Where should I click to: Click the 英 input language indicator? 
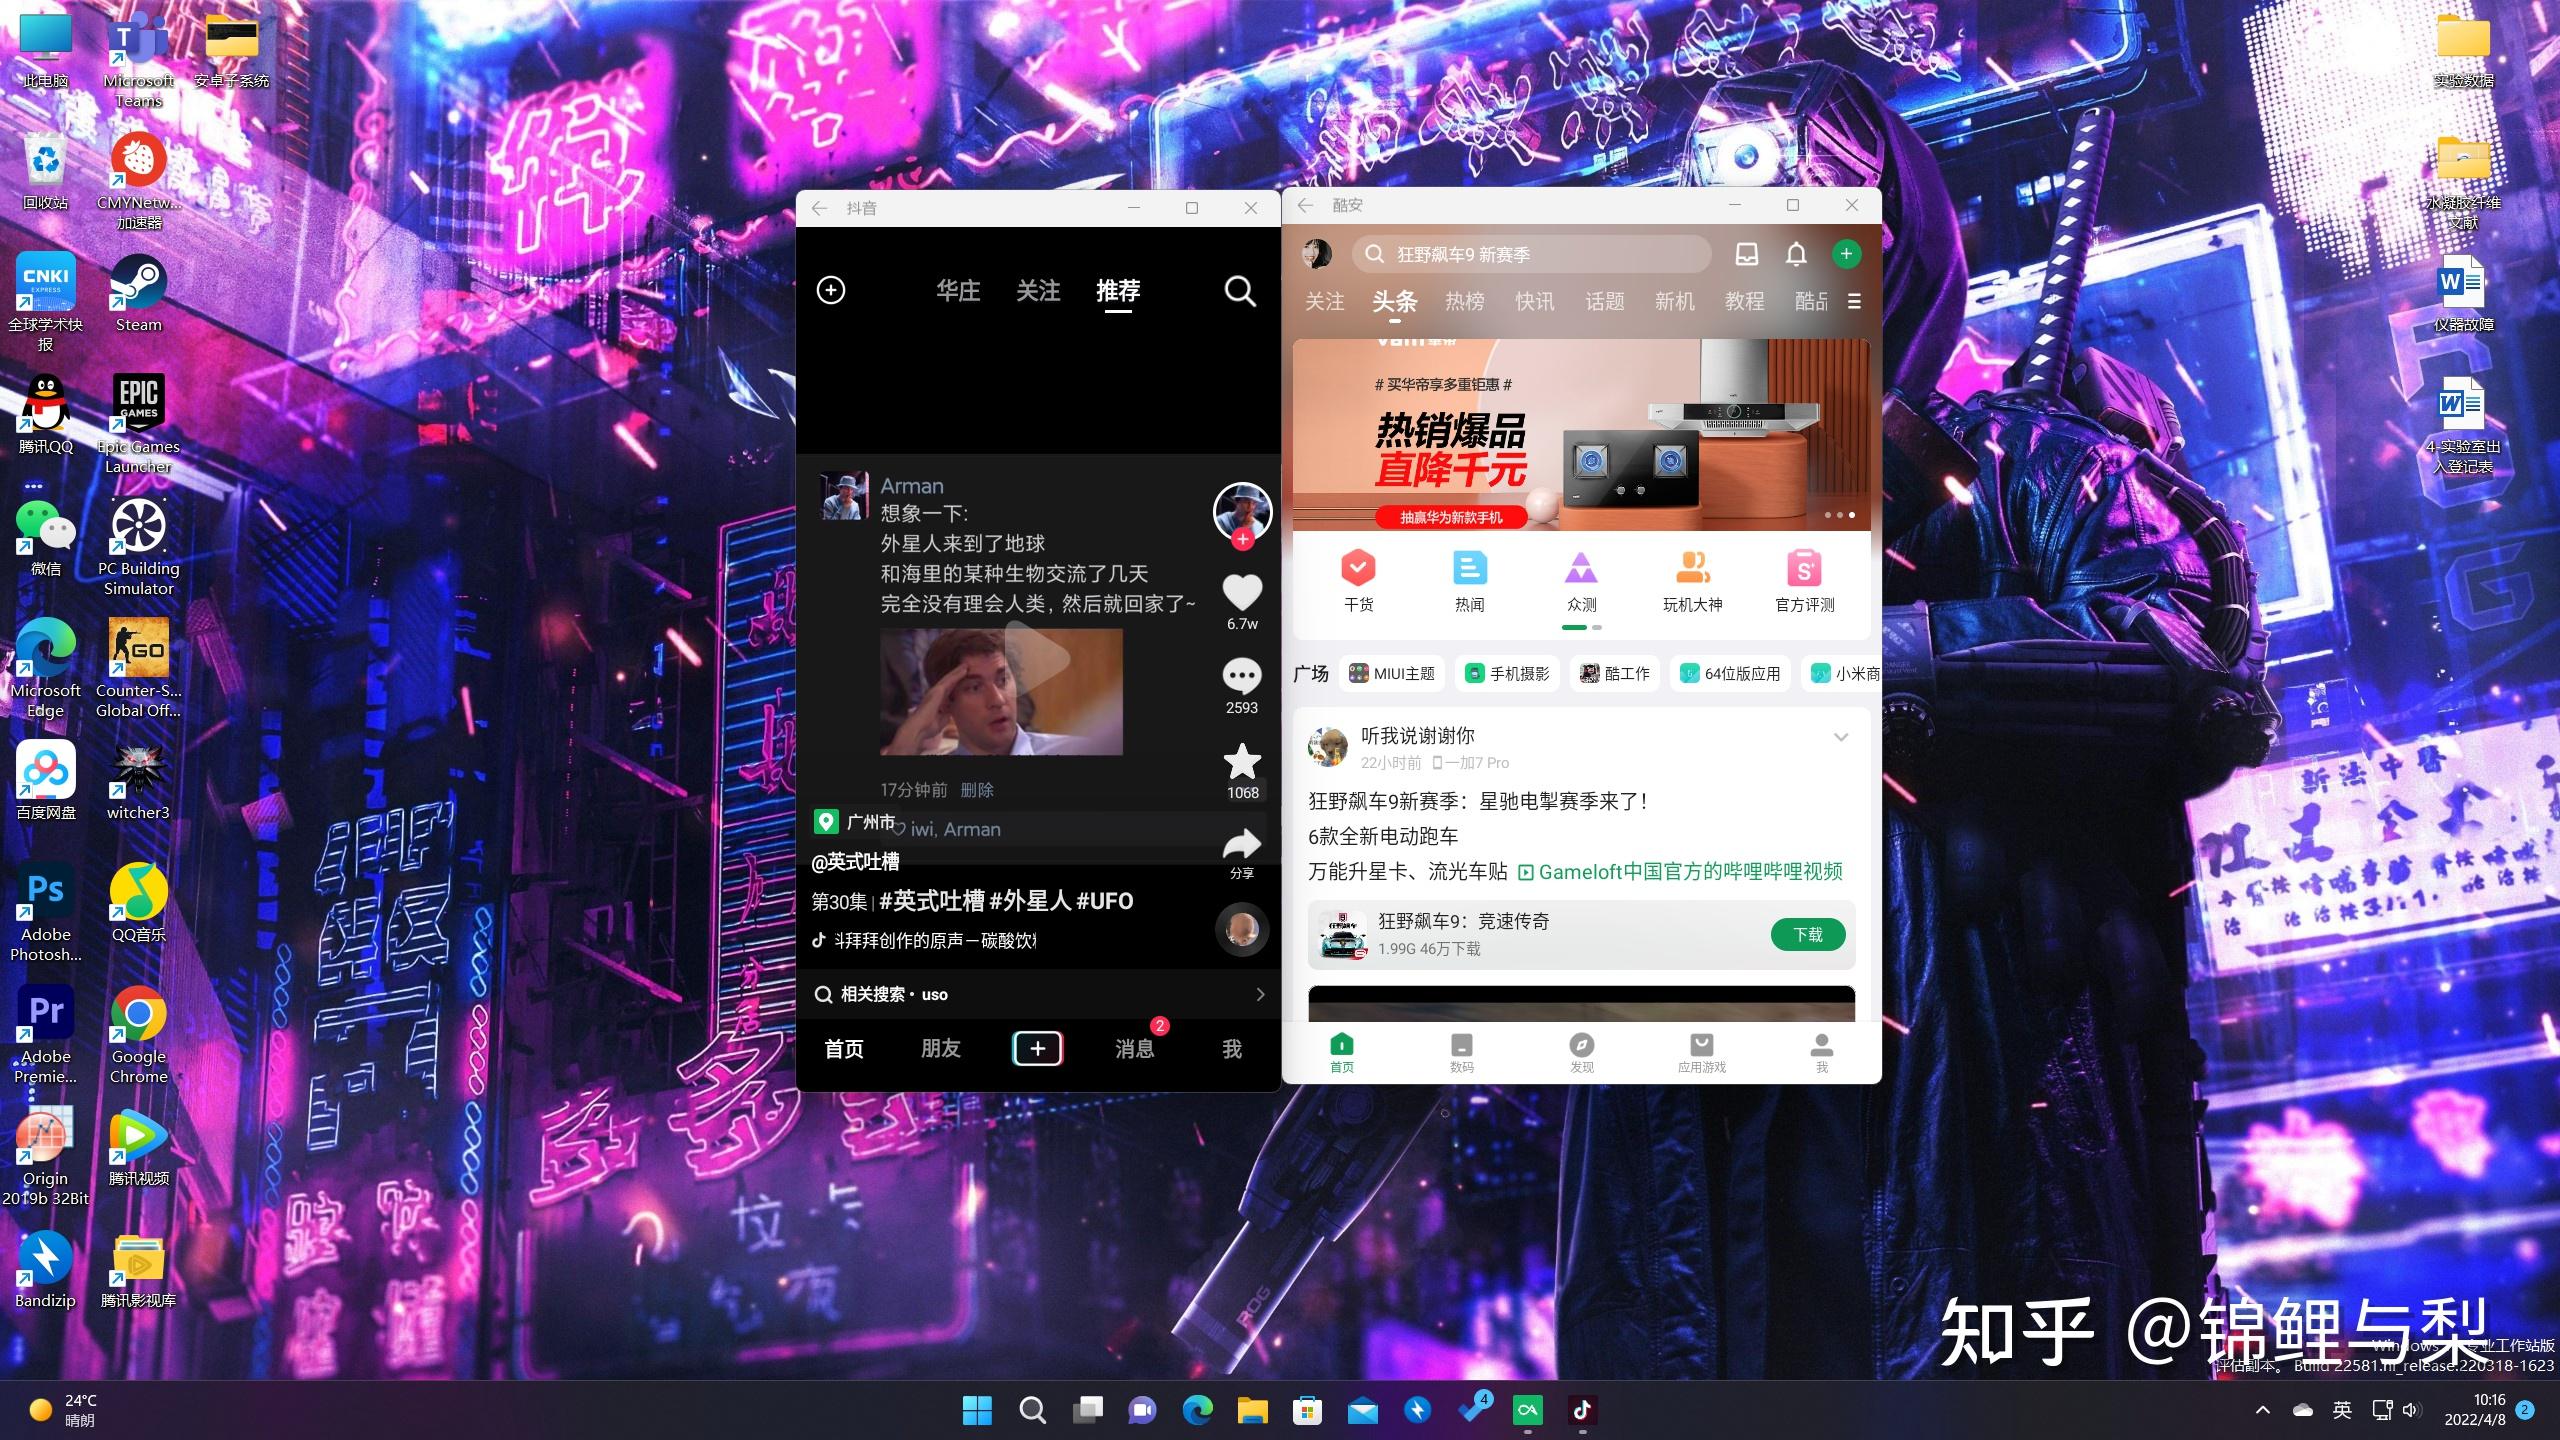click(x=2342, y=1410)
